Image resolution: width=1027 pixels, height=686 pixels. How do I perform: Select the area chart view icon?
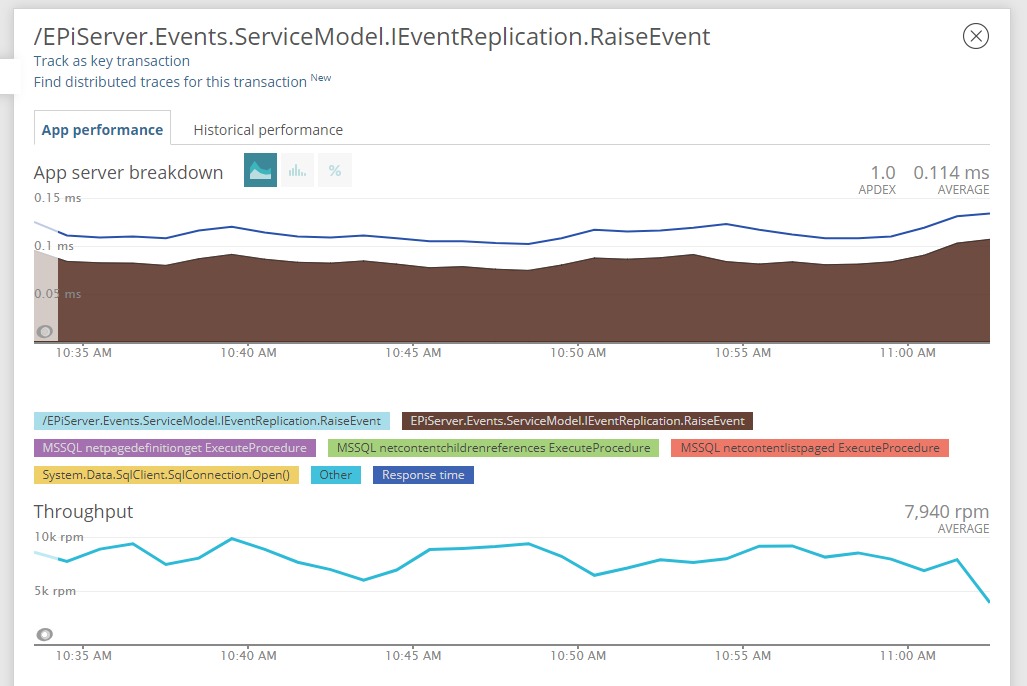[x=260, y=171]
